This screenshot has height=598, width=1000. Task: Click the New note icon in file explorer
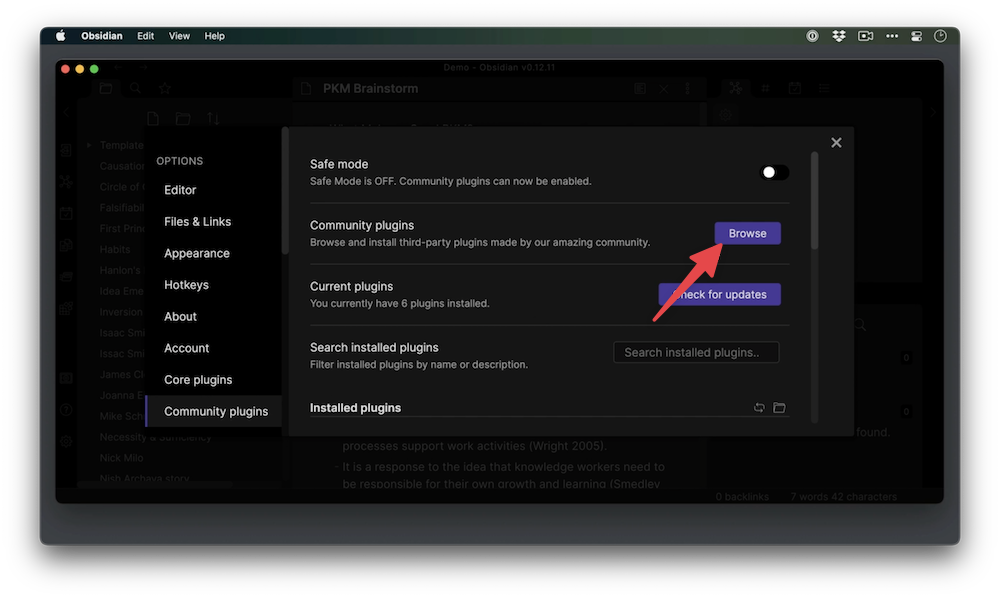153,119
